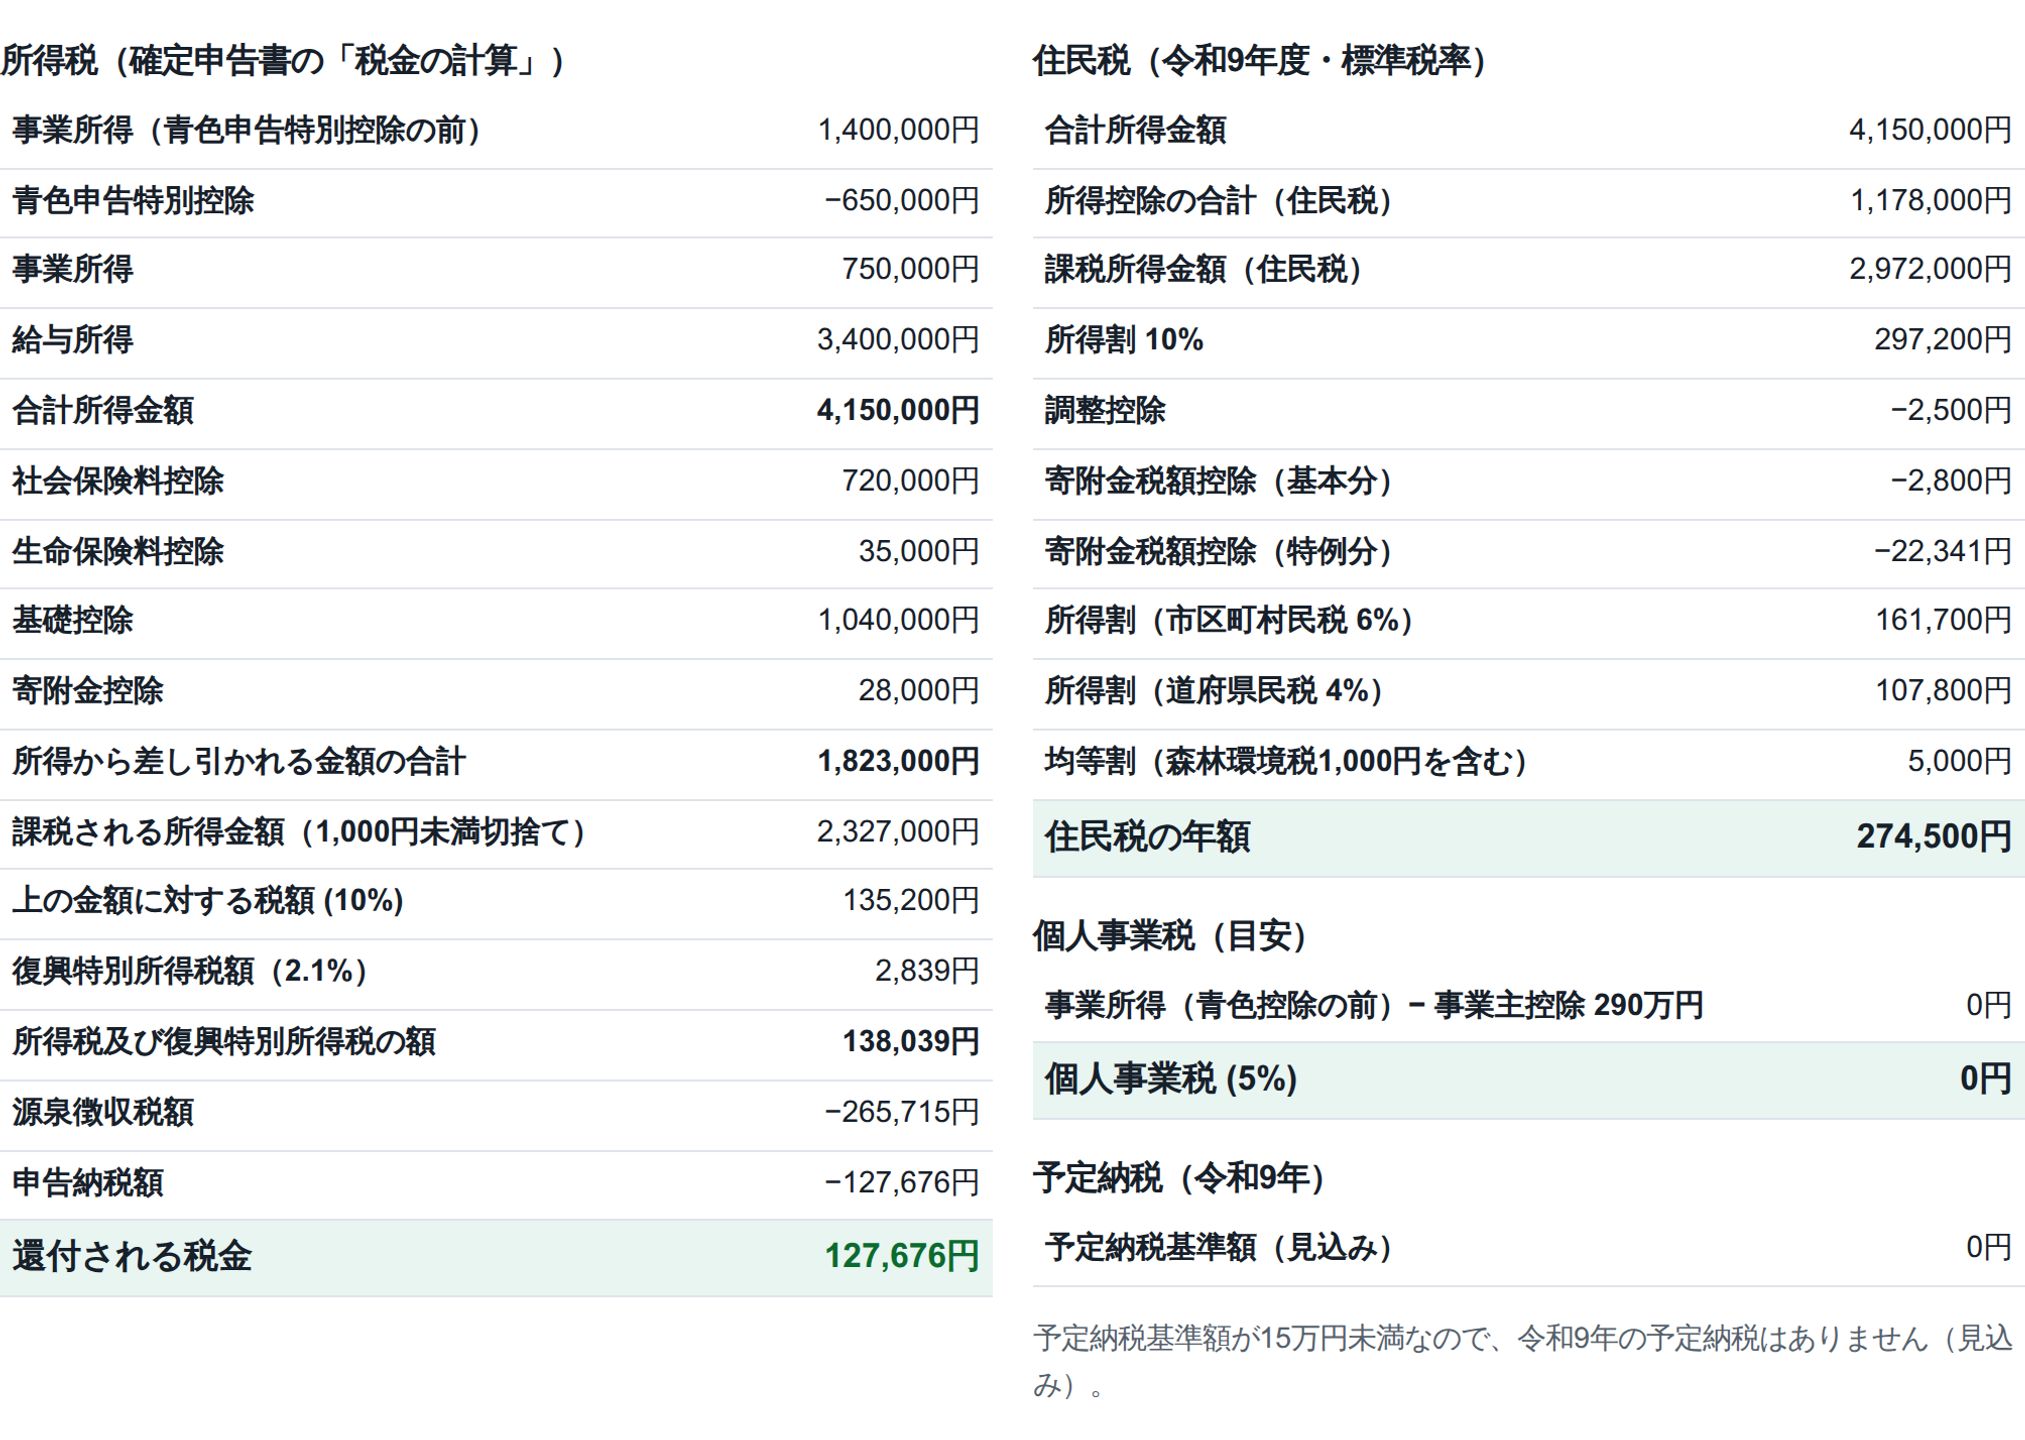Click 寄附金税額控除（特例分）value −22,341円

[x=1942, y=551]
